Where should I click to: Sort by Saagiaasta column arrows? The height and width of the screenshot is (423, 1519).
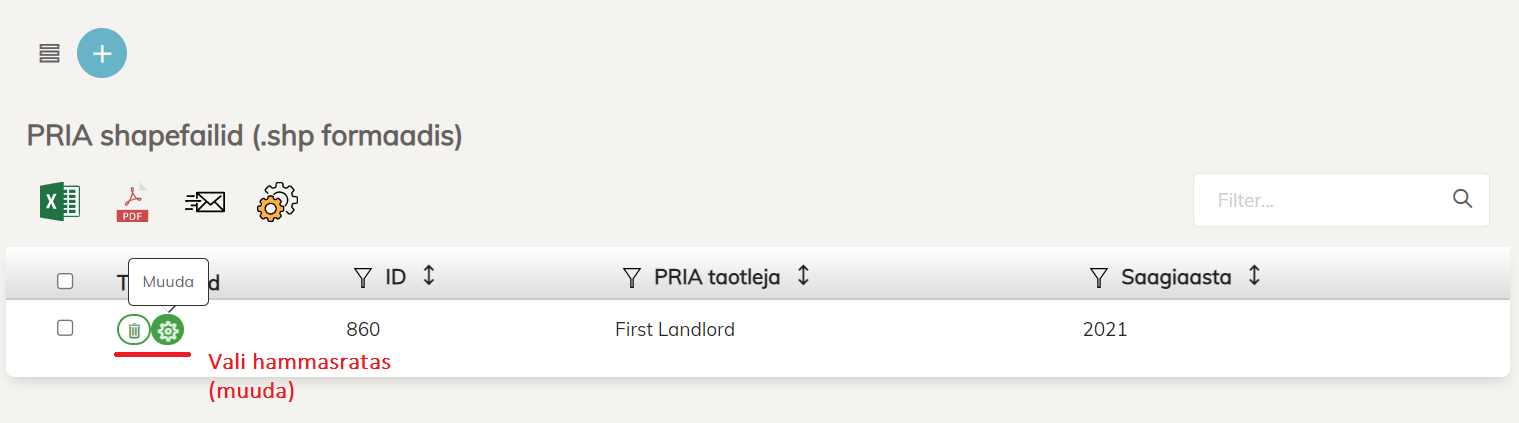click(1254, 276)
